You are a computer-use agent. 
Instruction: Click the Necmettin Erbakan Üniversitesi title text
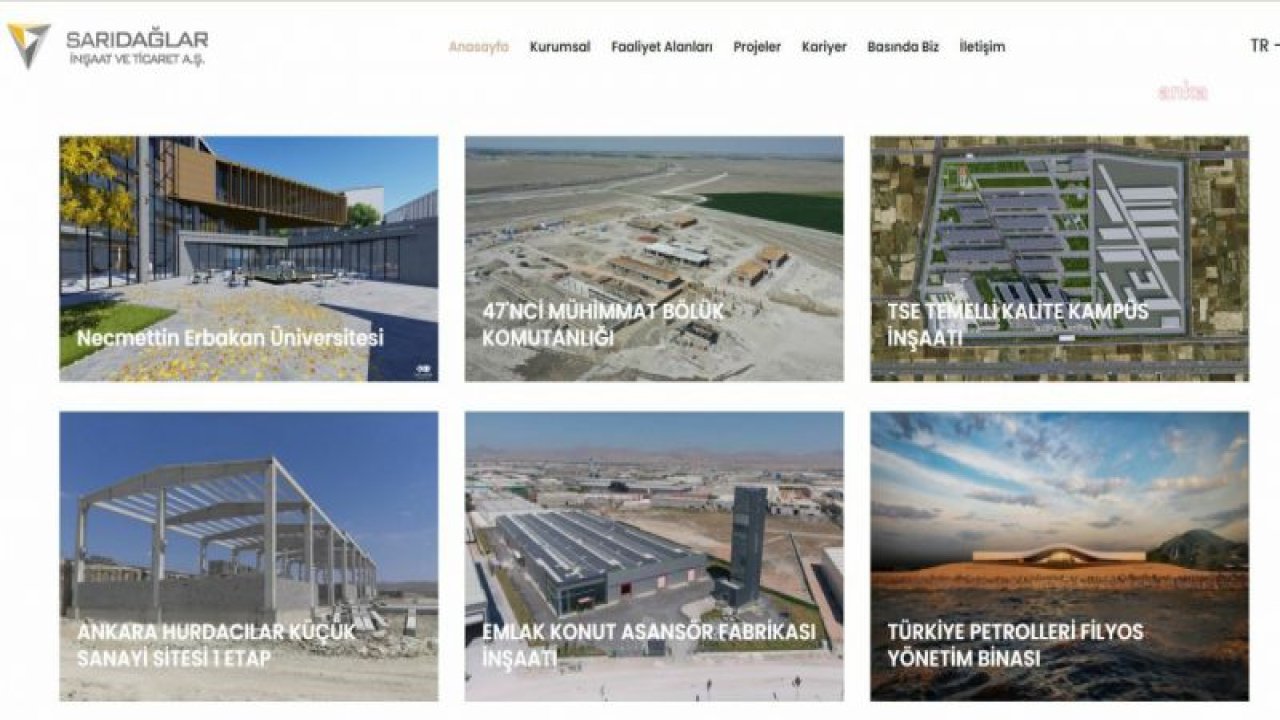[230, 338]
